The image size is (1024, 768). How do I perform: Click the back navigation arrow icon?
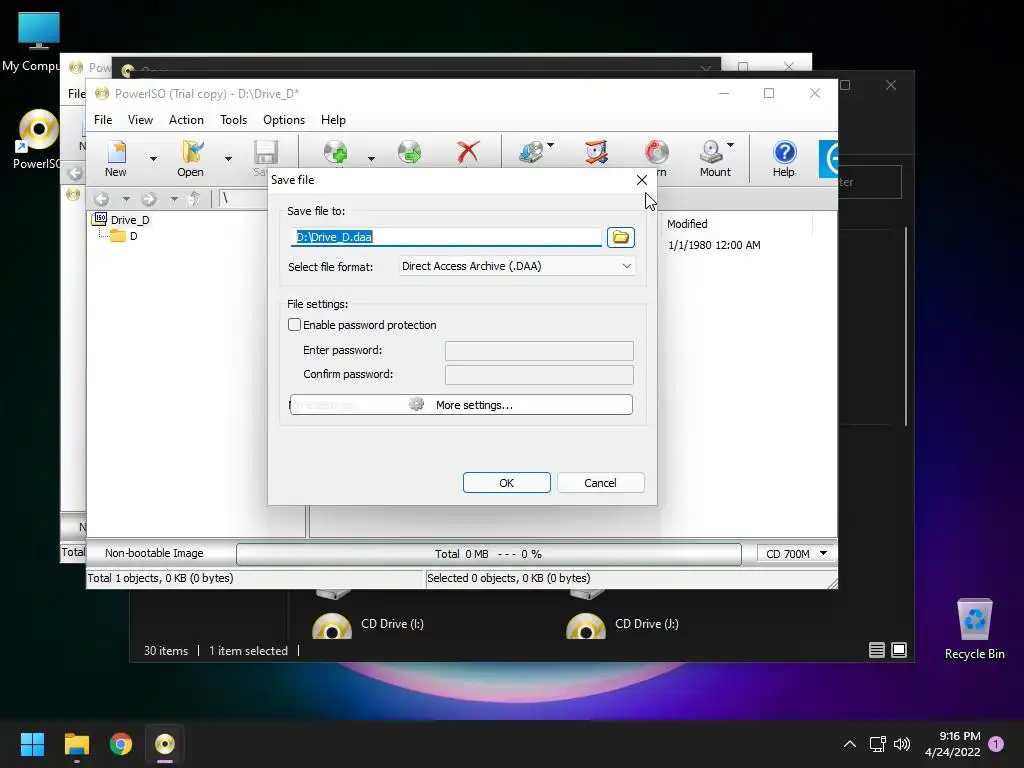101,199
